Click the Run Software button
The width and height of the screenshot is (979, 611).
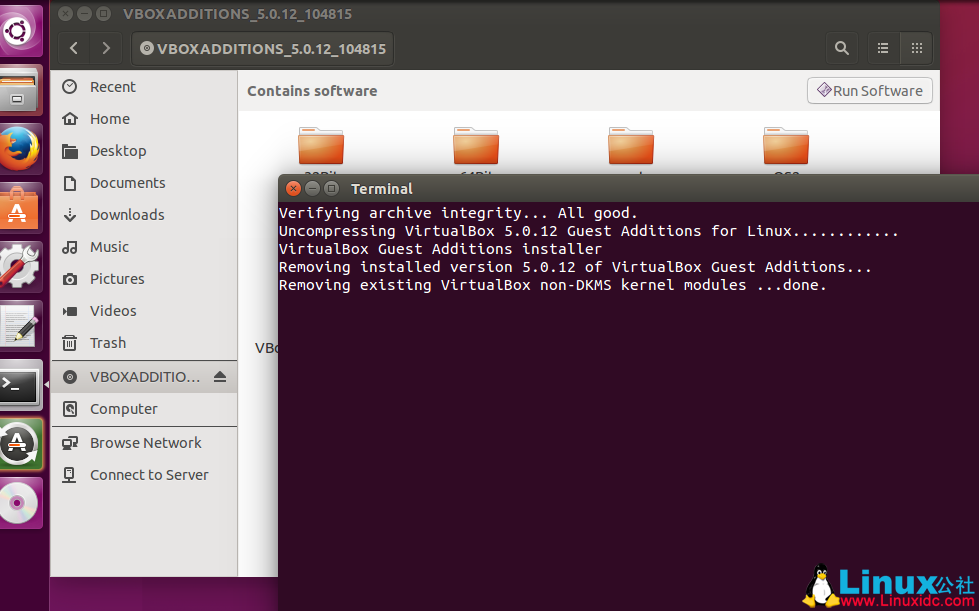tap(869, 91)
